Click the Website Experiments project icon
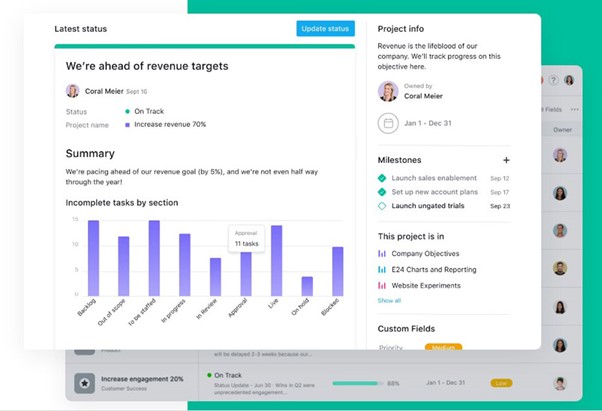Viewport: 602px width, 411px height. (382, 286)
